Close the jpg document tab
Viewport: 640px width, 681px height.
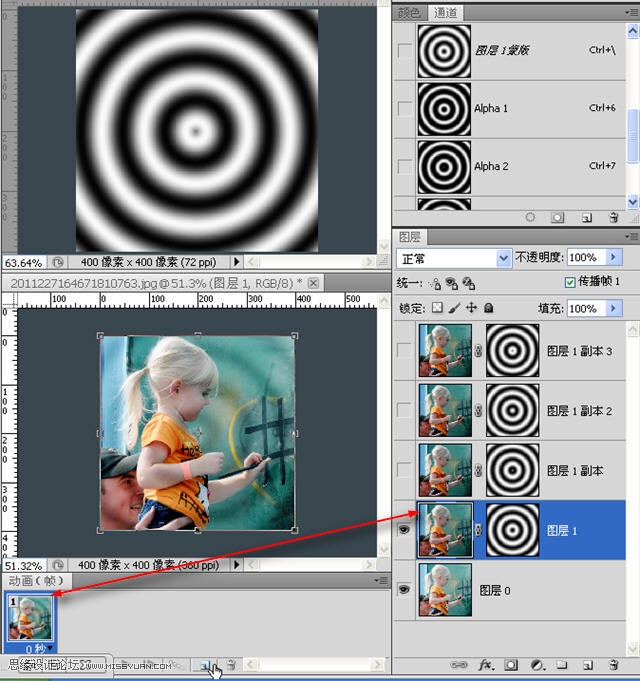[313, 283]
